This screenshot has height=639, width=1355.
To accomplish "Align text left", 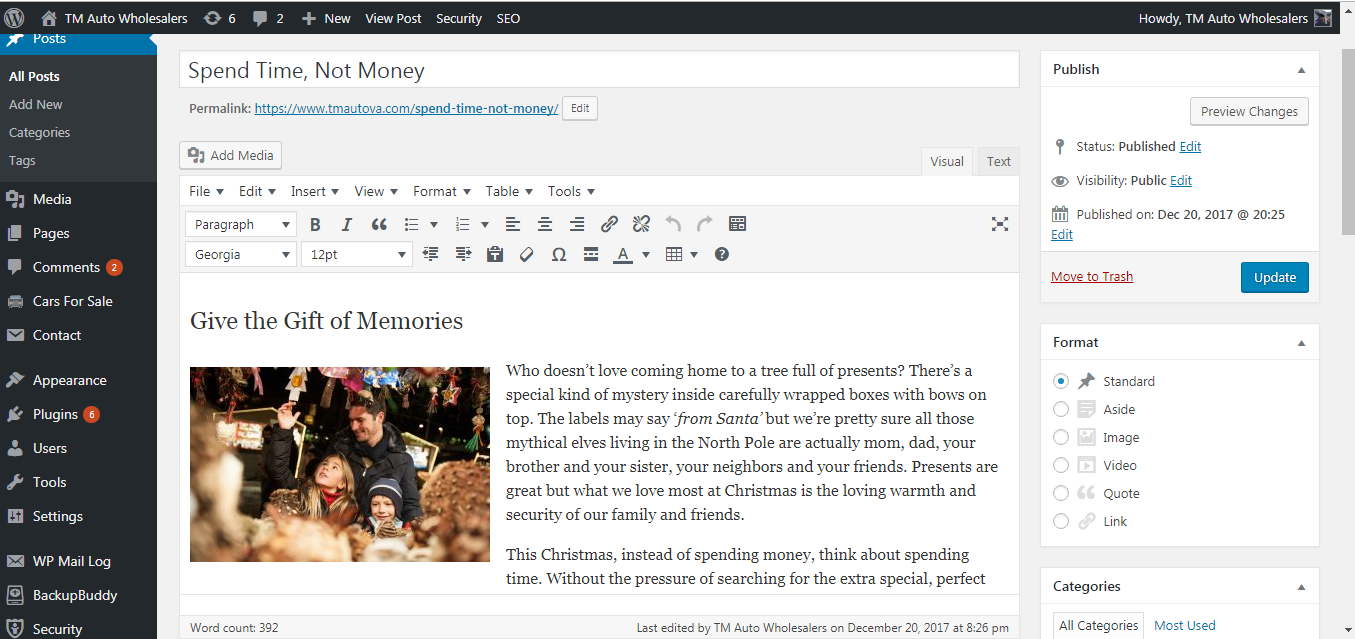I will [x=512, y=224].
